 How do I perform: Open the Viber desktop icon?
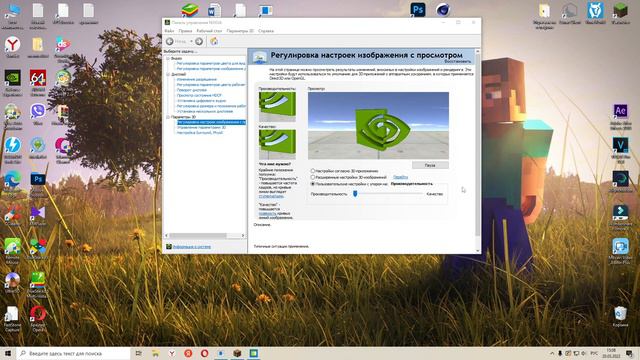click(38, 111)
